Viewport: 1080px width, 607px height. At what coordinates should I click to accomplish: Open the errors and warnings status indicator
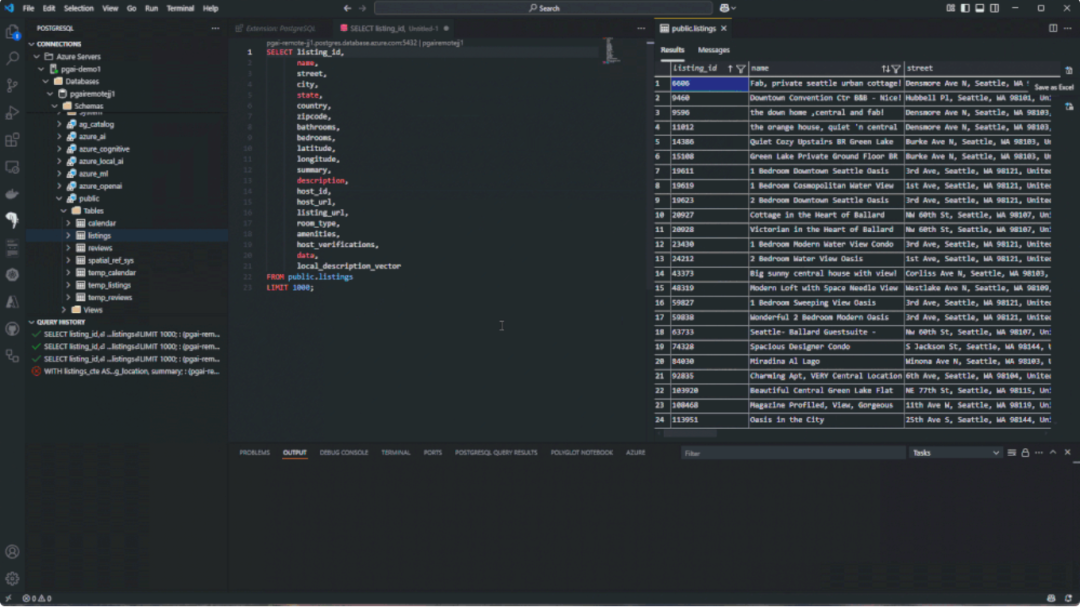pyautogui.click(x=37, y=598)
